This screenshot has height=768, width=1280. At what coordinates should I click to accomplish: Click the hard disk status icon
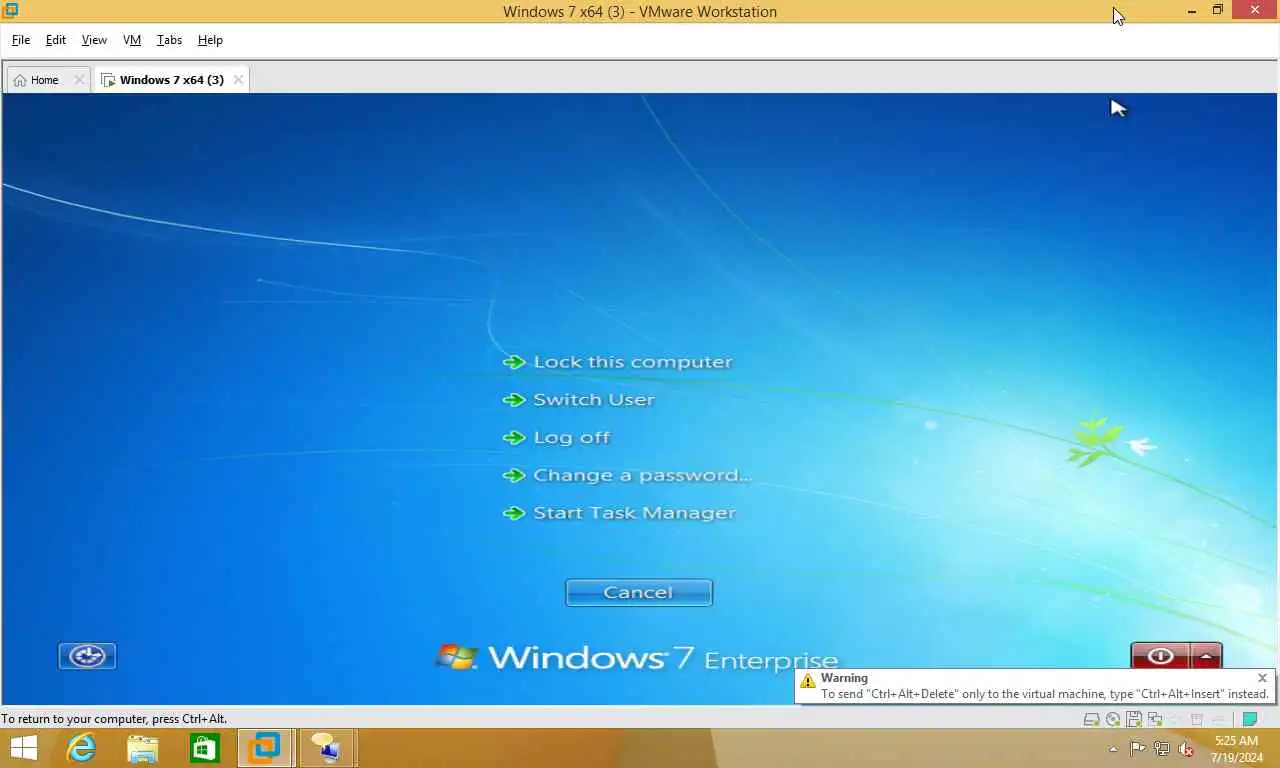[1092, 719]
